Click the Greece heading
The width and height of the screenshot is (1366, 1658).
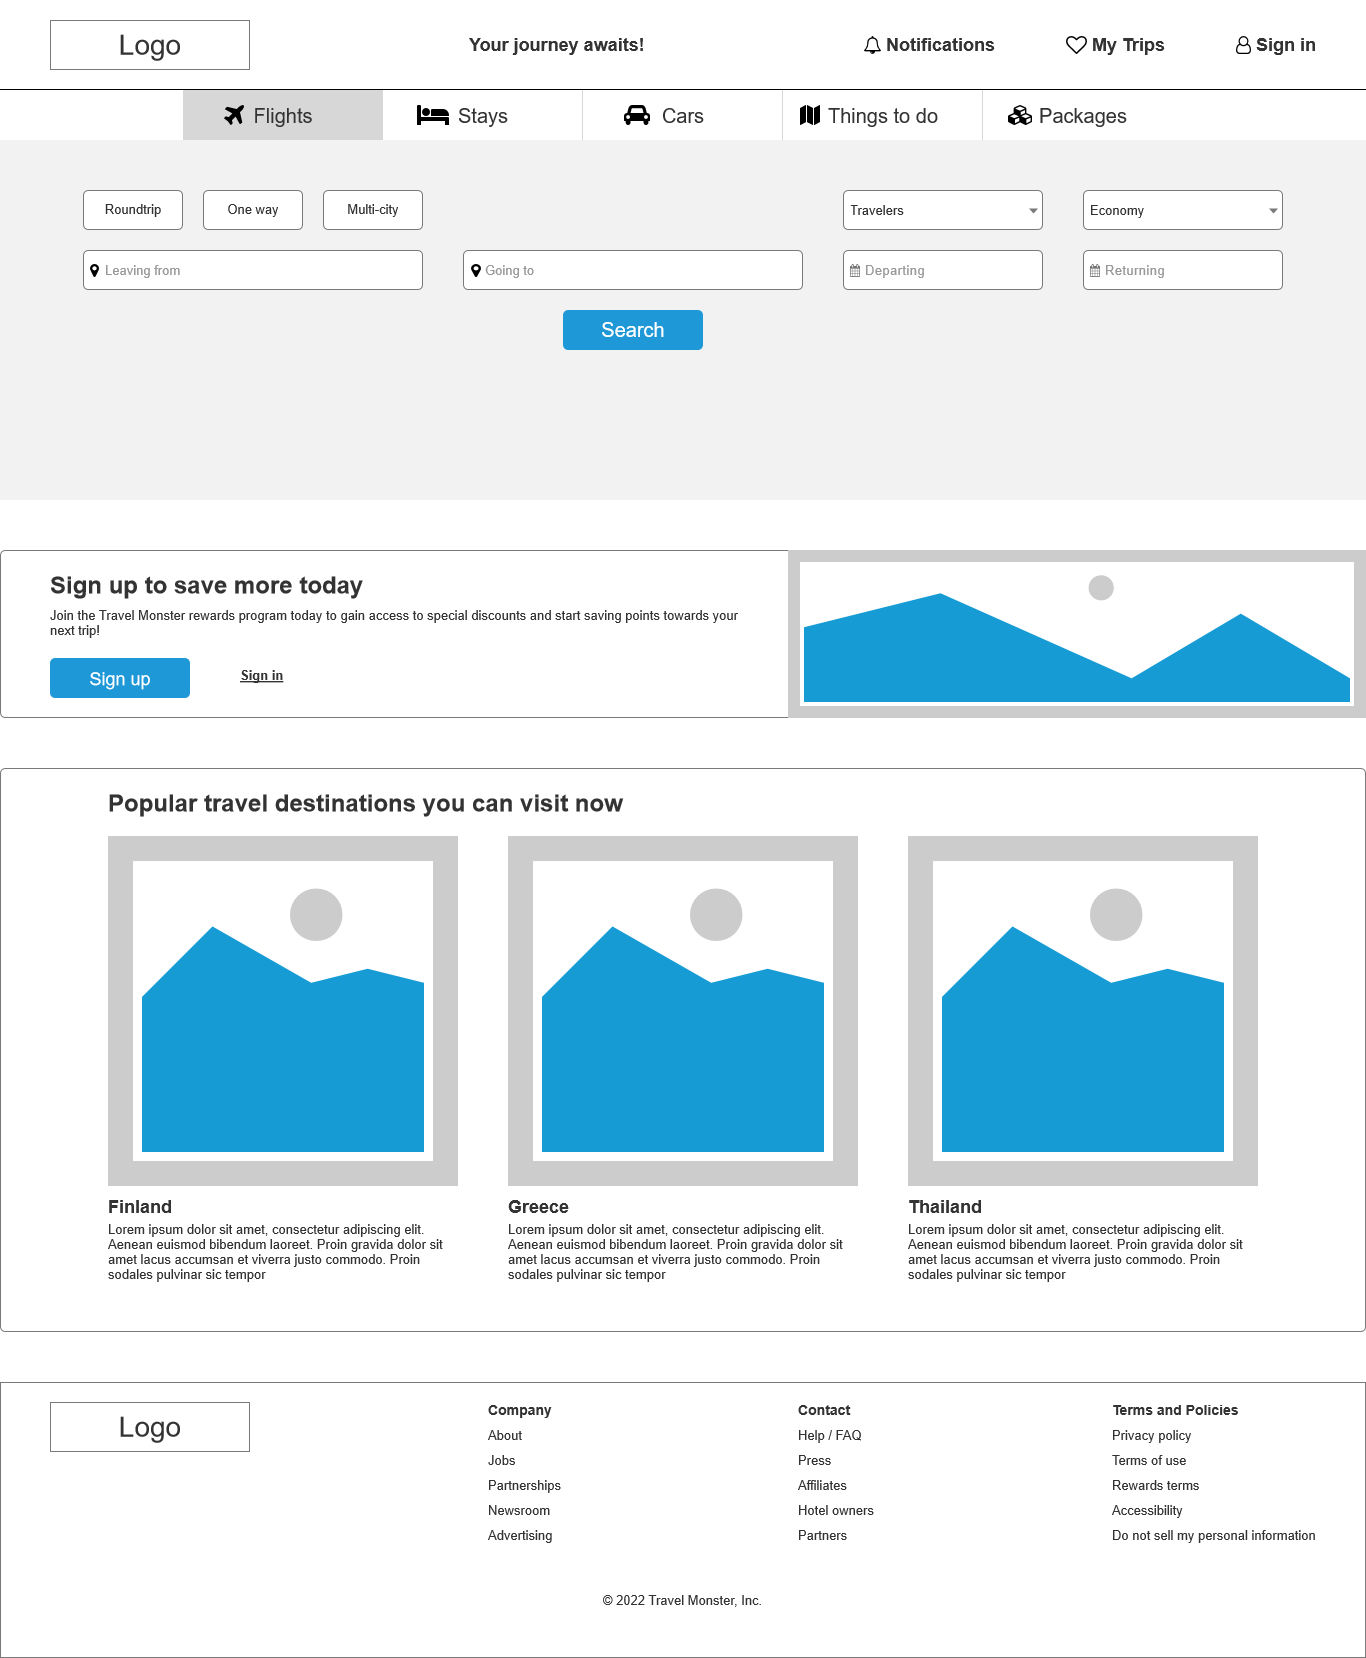(538, 1207)
